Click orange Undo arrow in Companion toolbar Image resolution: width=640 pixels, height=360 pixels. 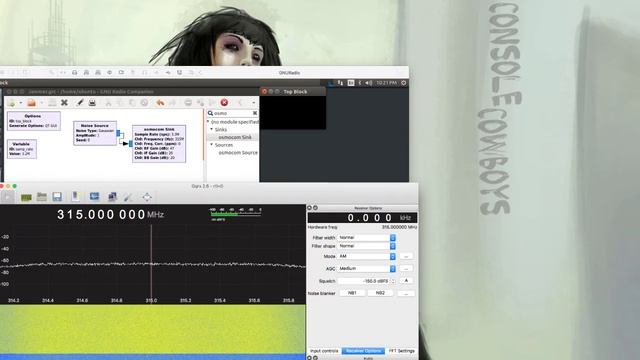(x=160, y=102)
